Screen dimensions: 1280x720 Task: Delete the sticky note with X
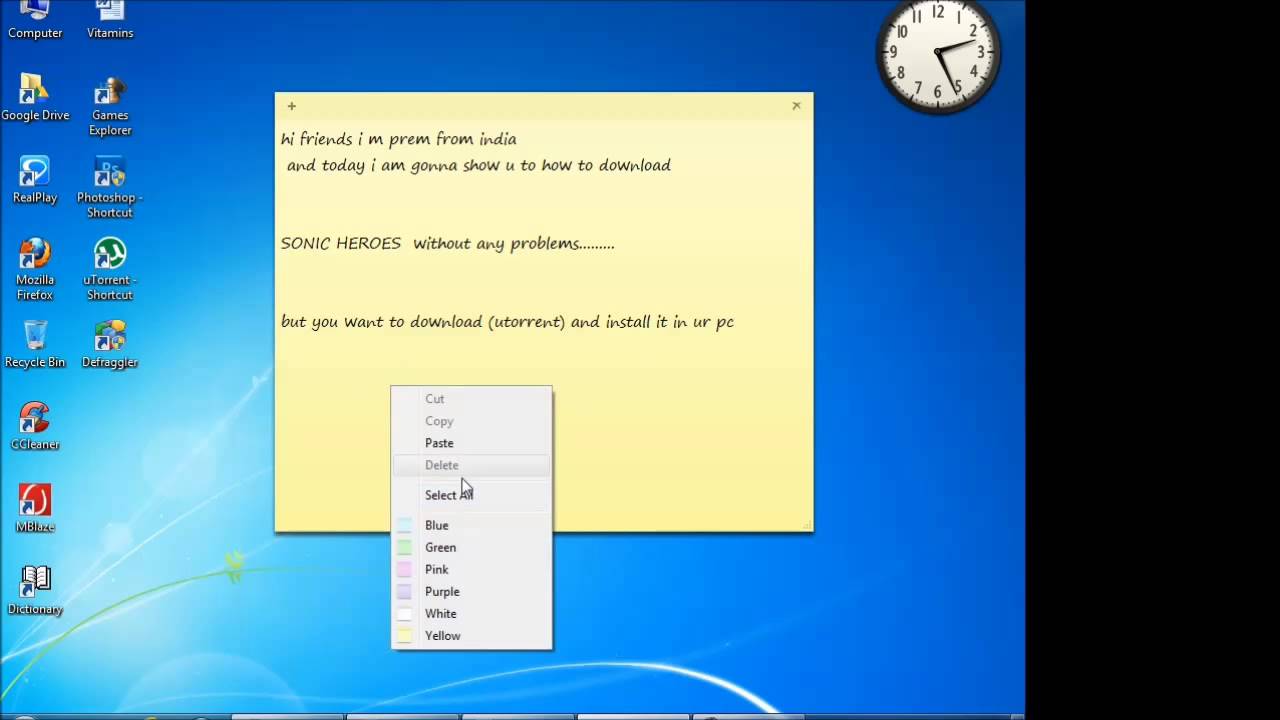coord(796,106)
